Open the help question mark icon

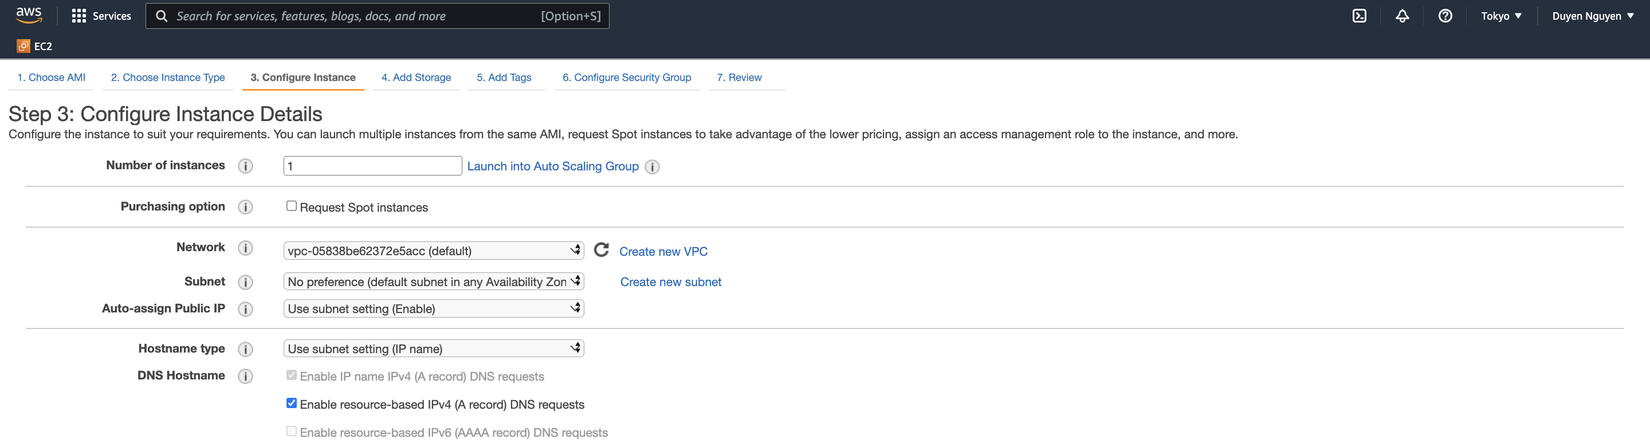click(1445, 16)
